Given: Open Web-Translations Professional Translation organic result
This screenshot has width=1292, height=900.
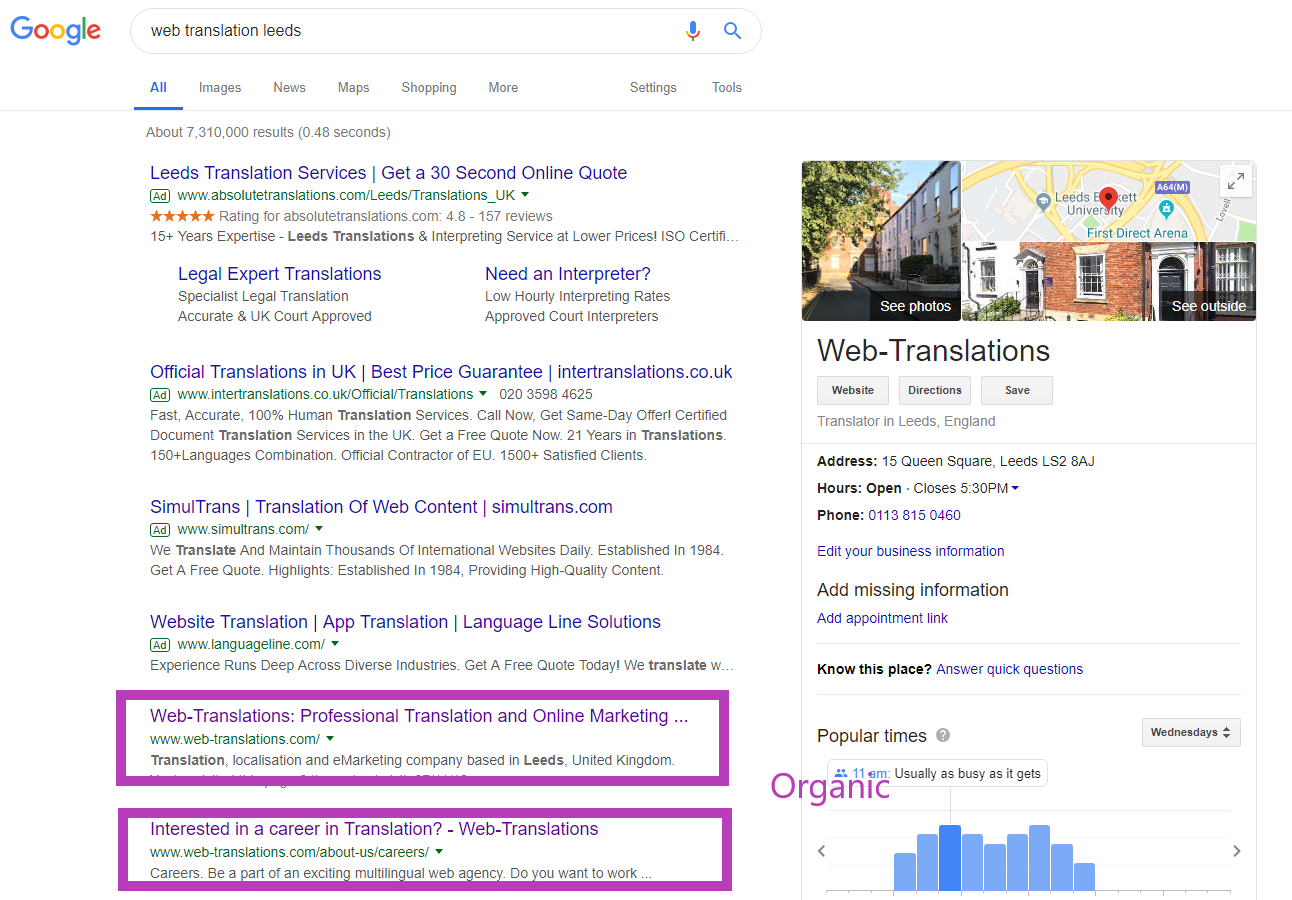Looking at the screenshot, I should click(x=419, y=716).
